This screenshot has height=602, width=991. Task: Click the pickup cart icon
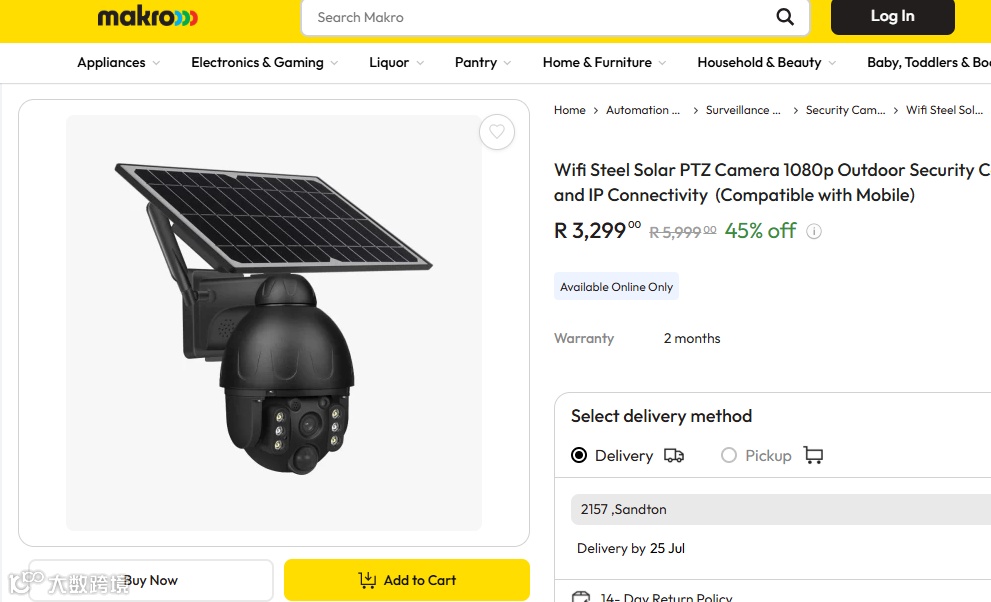813,456
